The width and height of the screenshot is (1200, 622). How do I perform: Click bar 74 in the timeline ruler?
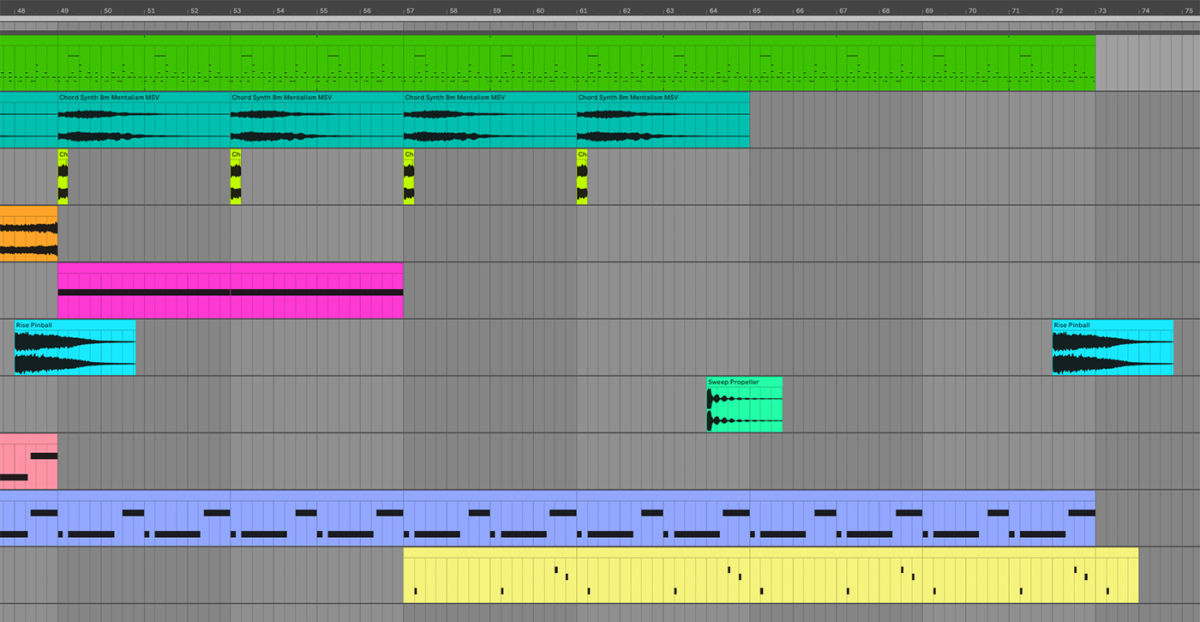(1145, 9)
